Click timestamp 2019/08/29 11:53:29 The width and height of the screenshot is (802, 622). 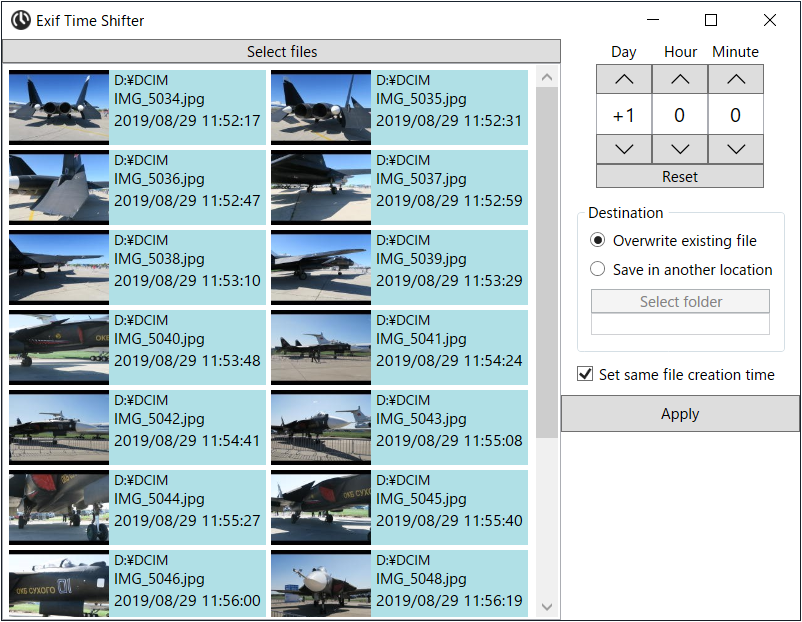point(449,281)
